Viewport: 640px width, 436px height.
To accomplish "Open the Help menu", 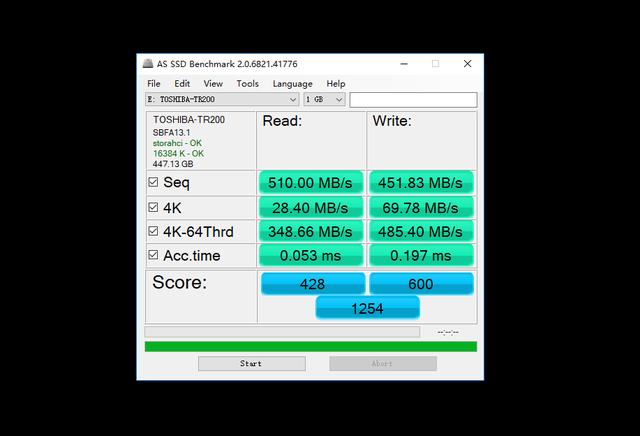I will [x=336, y=84].
